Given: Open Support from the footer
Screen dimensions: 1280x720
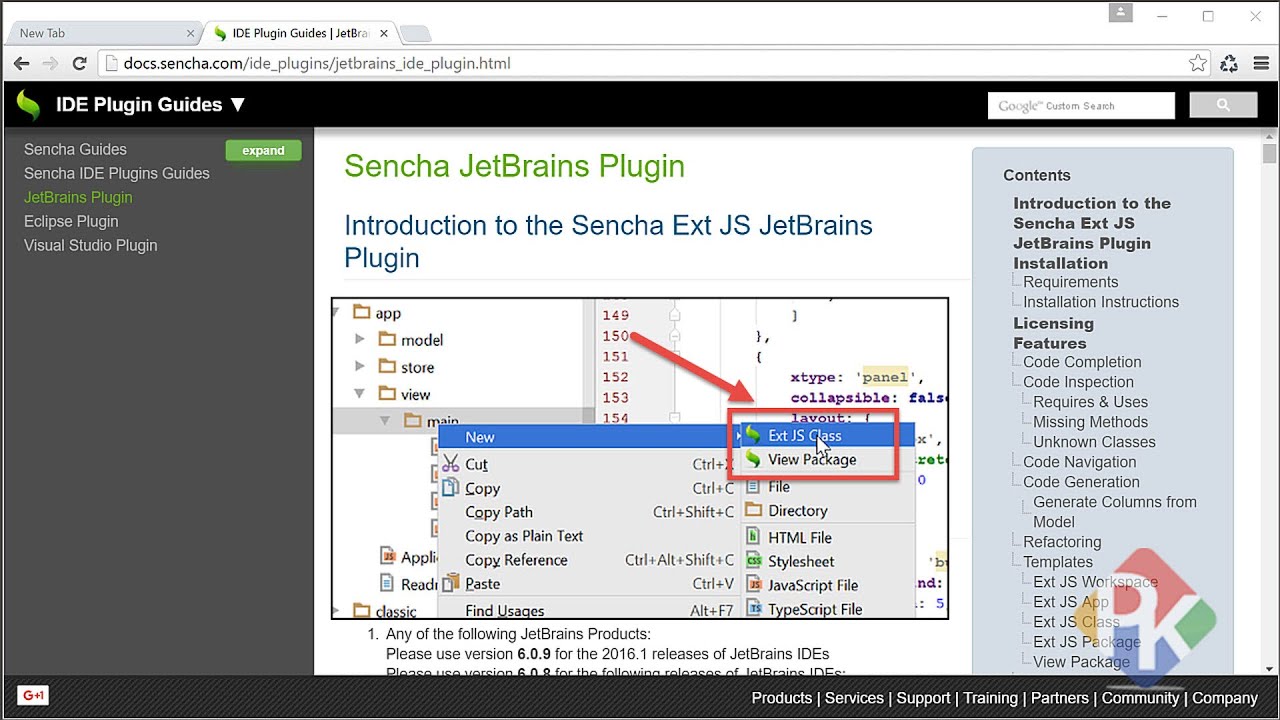Looking at the screenshot, I should [923, 698].
